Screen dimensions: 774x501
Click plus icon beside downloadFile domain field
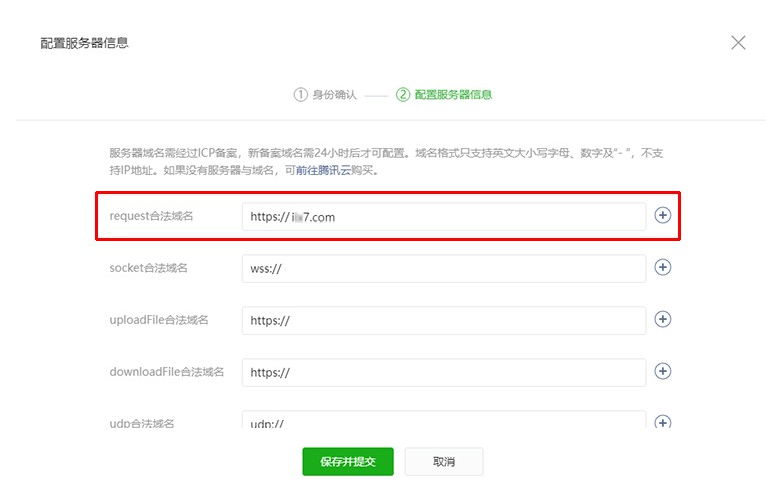662,371
